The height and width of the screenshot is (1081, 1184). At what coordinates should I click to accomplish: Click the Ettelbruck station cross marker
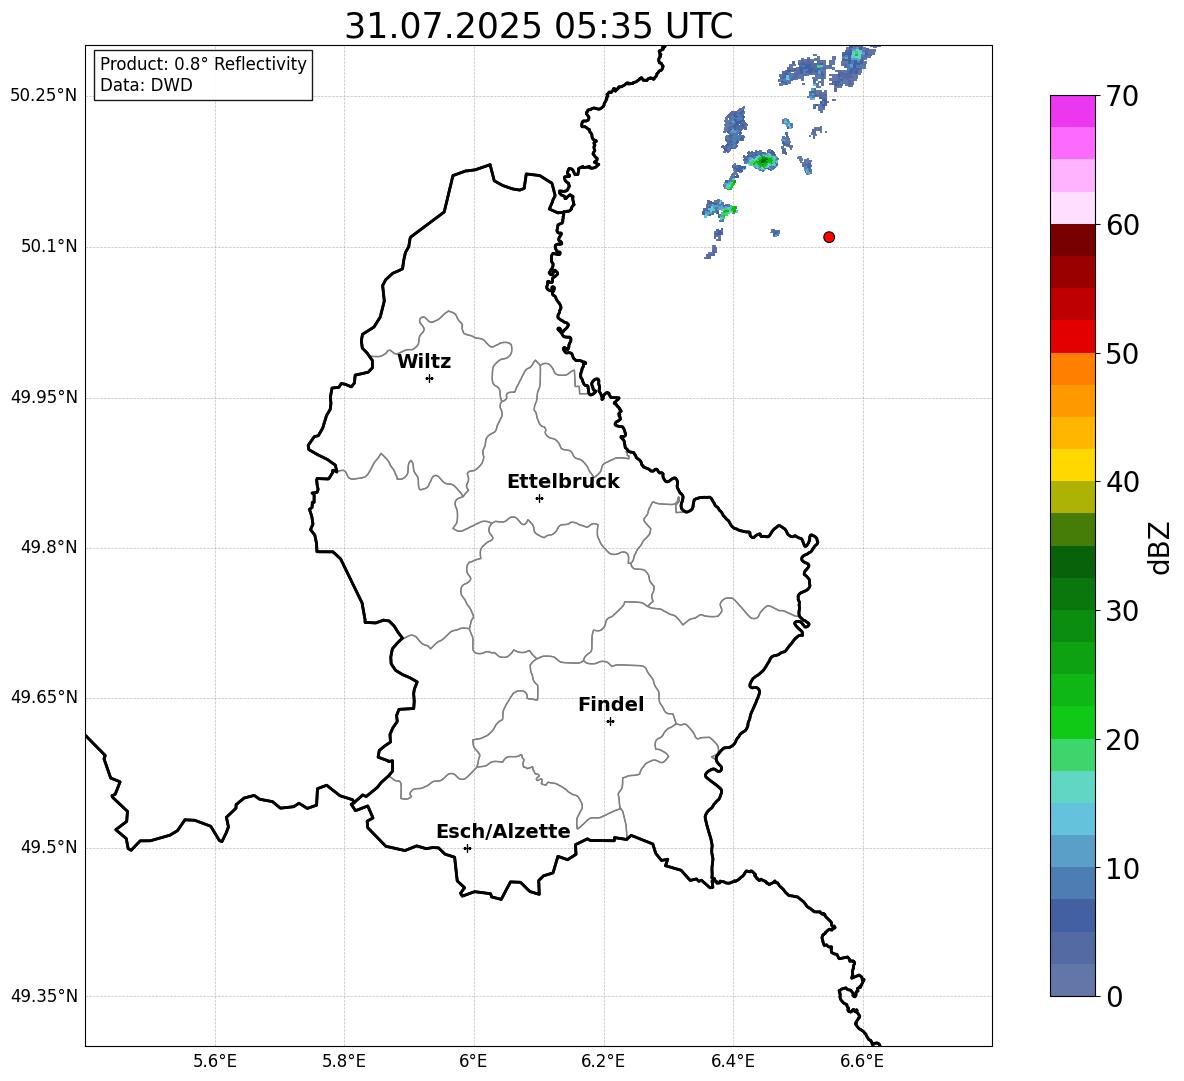(539, 498)
